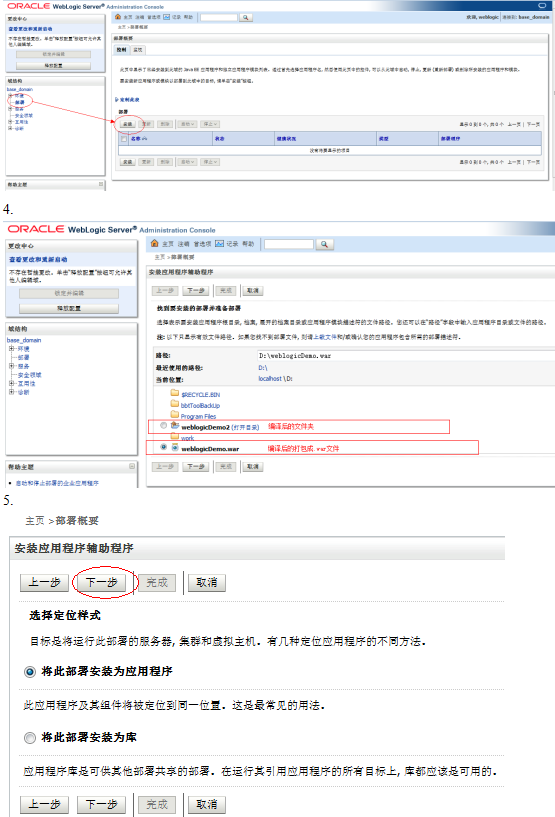This screenshot has height=817, width=555.
Task: Click 锁定并编辑 on the path selection page
Action: [69, 293]
